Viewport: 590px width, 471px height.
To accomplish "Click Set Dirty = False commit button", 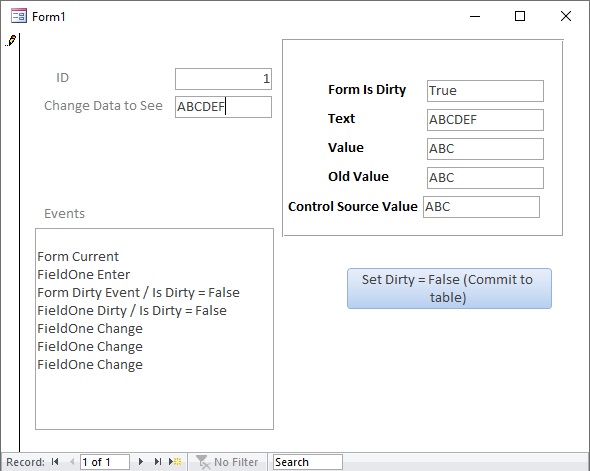I will pos(449,289).
